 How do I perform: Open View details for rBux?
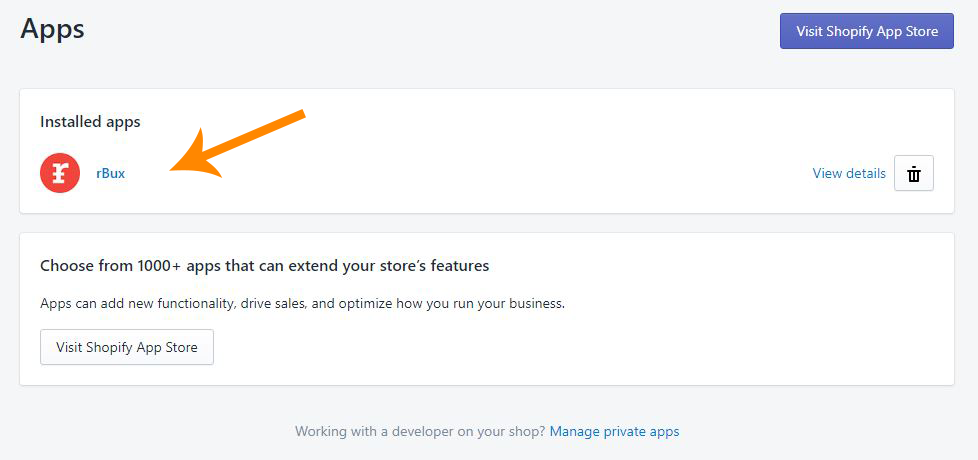(x=849, y=173)
